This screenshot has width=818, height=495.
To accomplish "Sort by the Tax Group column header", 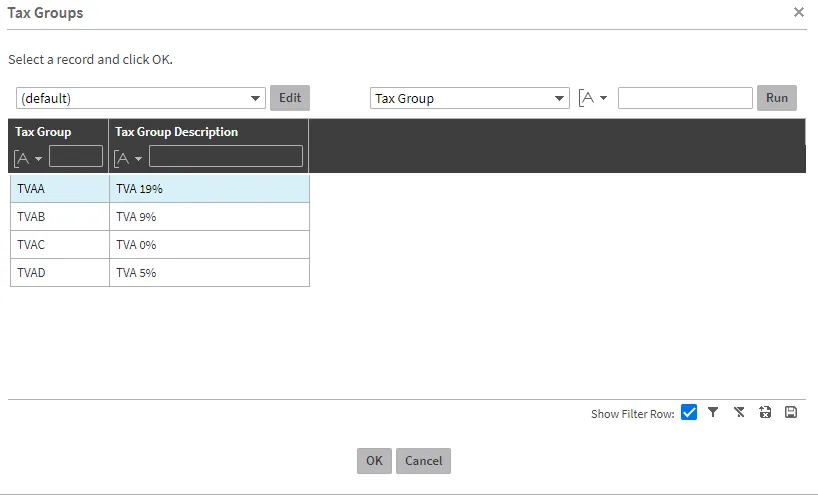I will point(43,132).
